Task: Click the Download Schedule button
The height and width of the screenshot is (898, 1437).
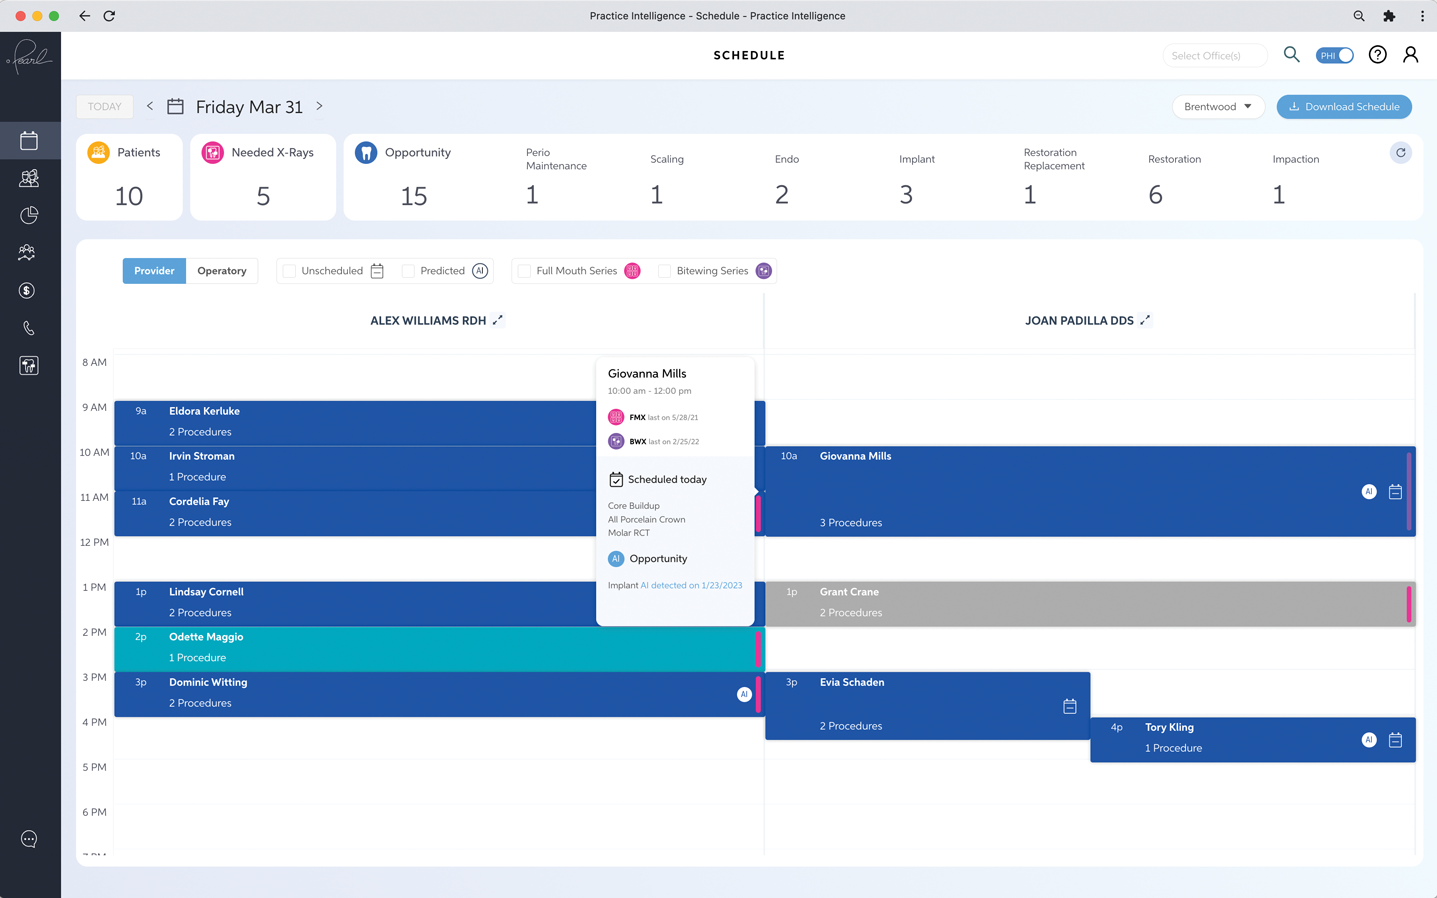Action: (x=1344, y=107)
